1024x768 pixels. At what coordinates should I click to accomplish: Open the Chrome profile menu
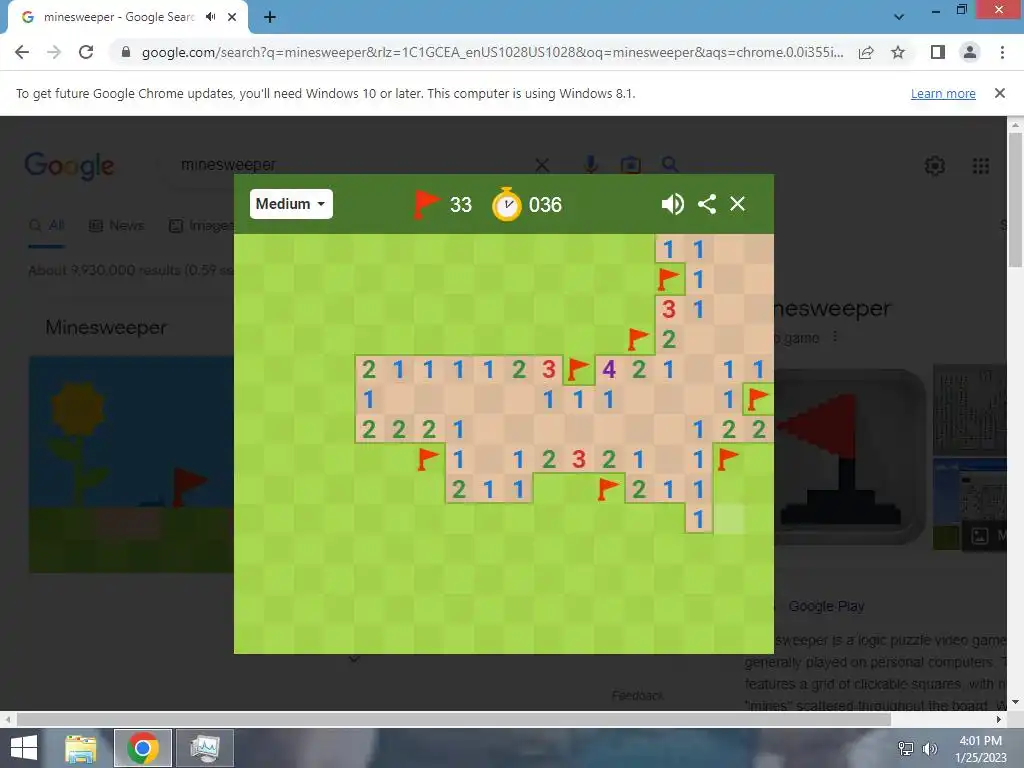pyautogui.click(x=970, y=52)
